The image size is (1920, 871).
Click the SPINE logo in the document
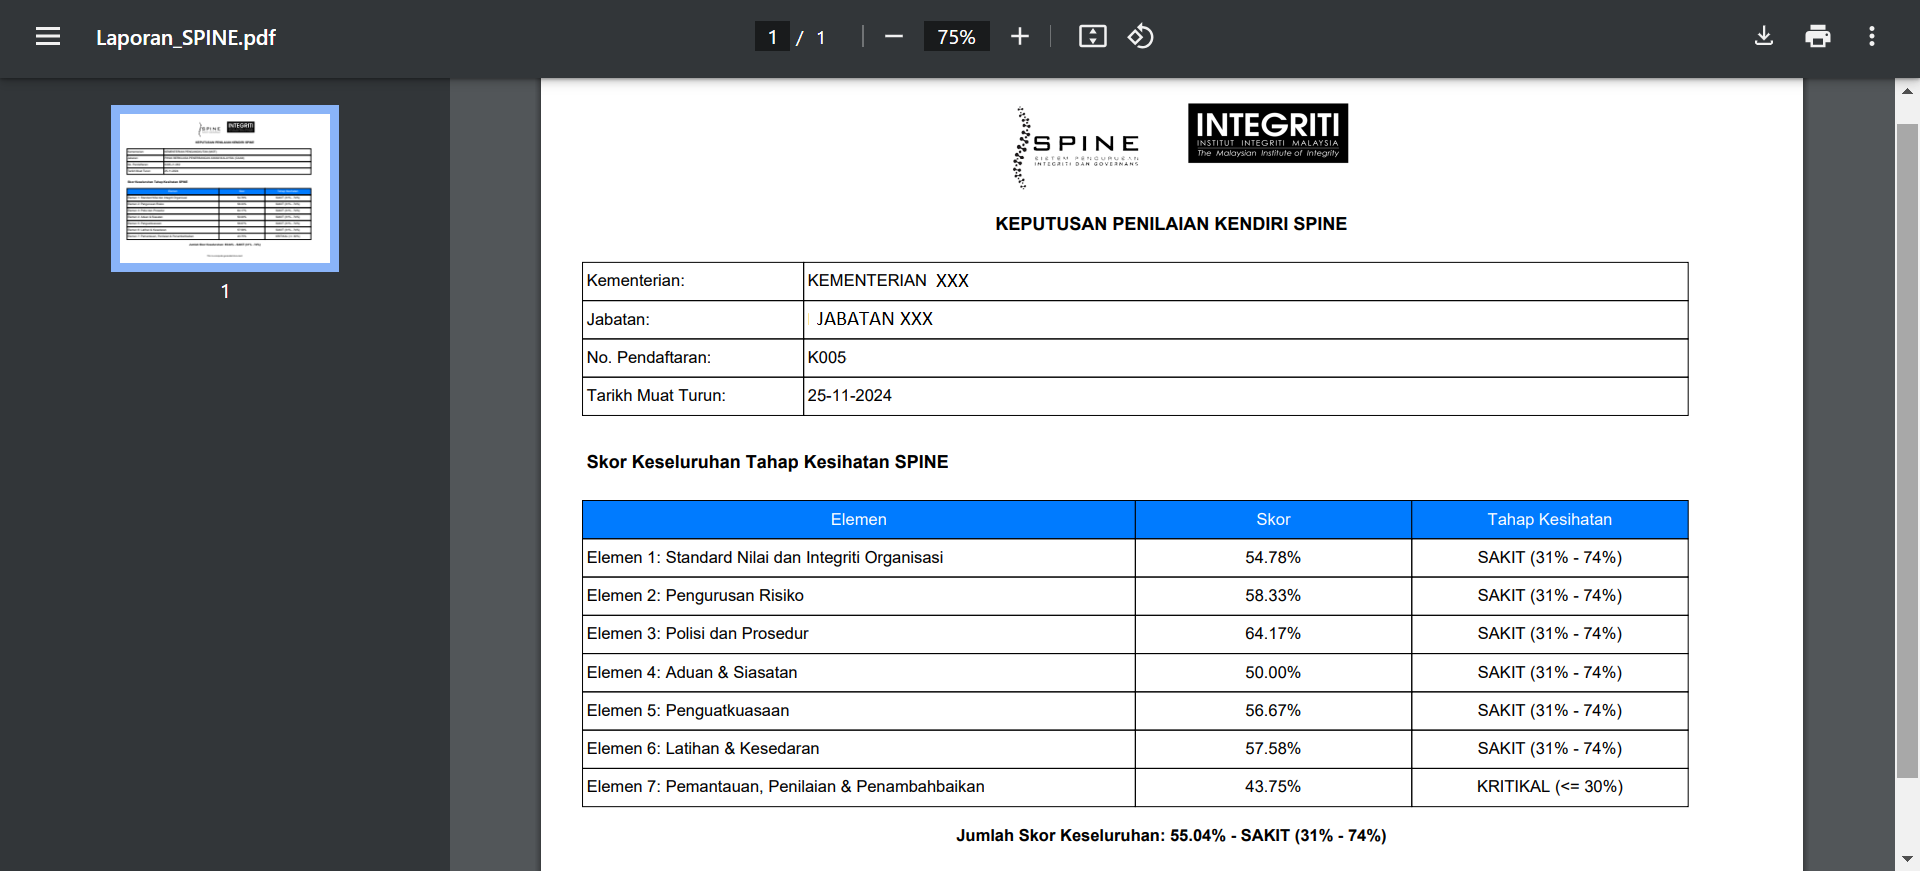click(x=1076, y=148)
